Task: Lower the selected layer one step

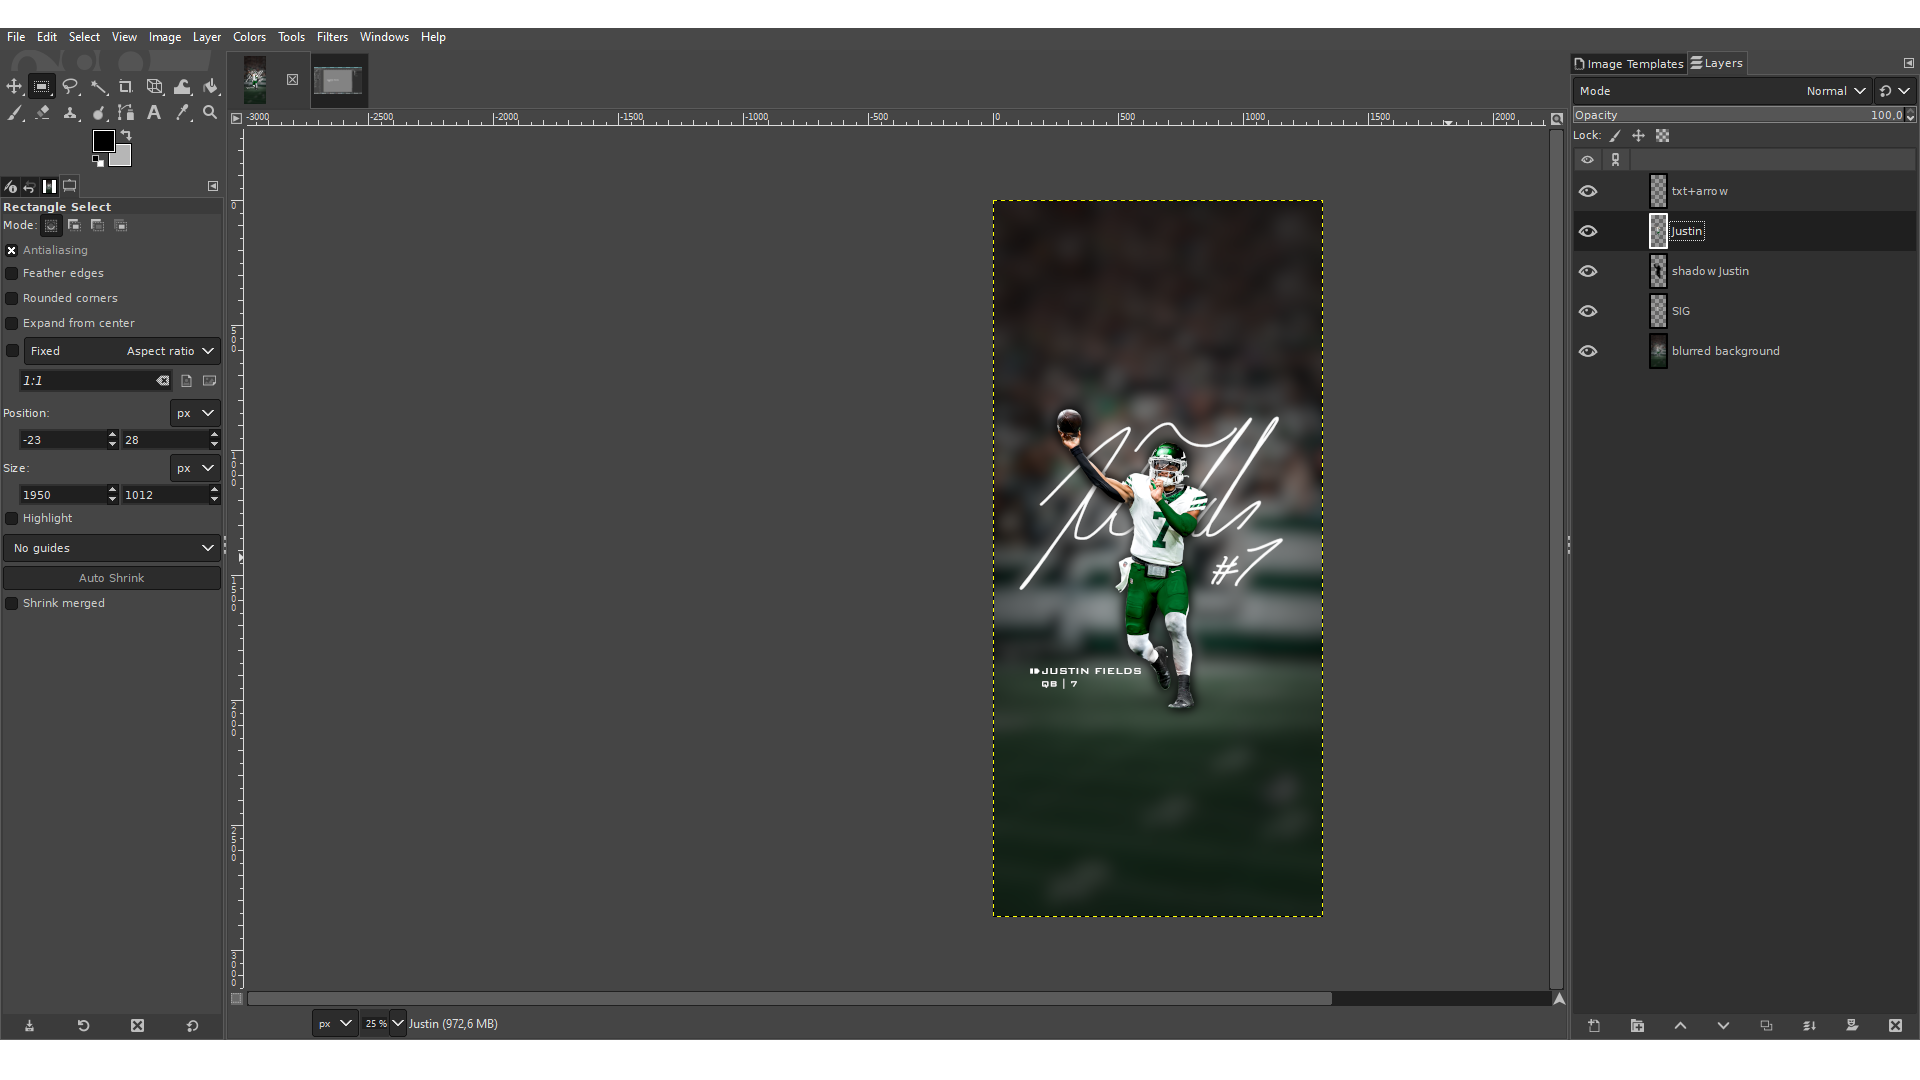Action: coord(1723,1026)
